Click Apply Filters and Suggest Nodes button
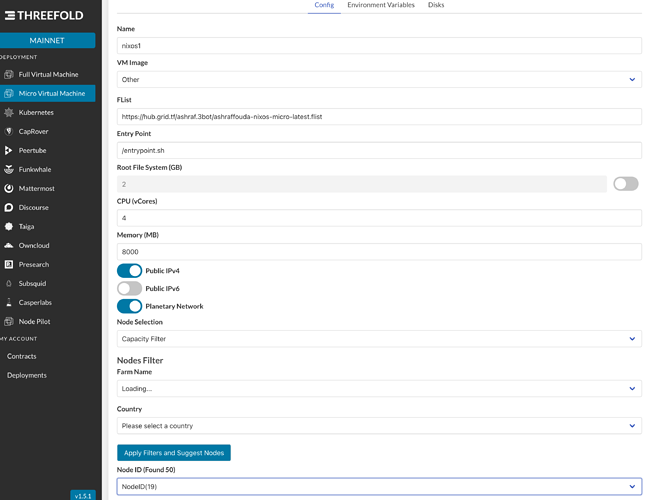 pyautogui.click(x=174, y=453)
